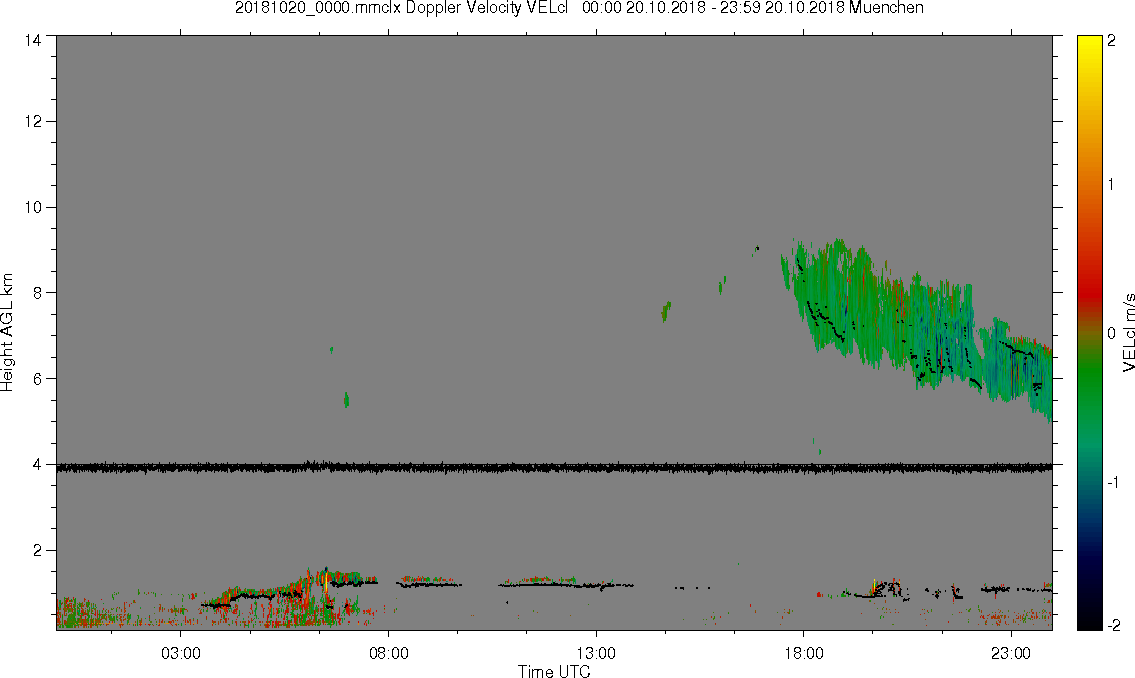Click the colorbar value 0 label
The image size is (1135, 678).
pyautogui.click(x=1111, y=334)
